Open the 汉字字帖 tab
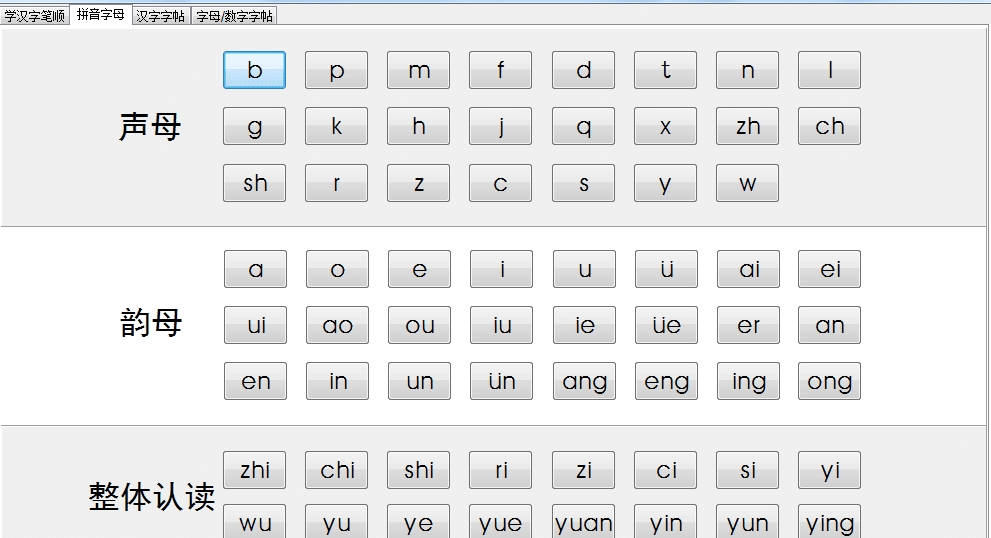The height and width of the screenshot is (538, 991). pos(161,16)
